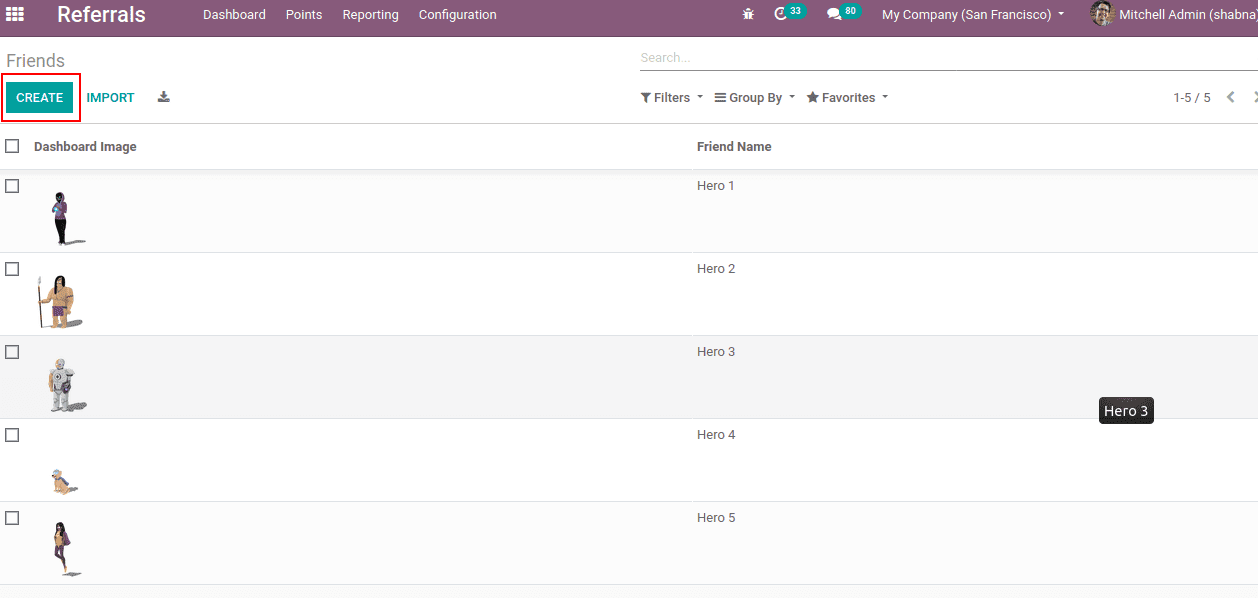Open activities clock icon with 33 badge
The height and width of the screenshot is (598, 1258).
(790, 14)
